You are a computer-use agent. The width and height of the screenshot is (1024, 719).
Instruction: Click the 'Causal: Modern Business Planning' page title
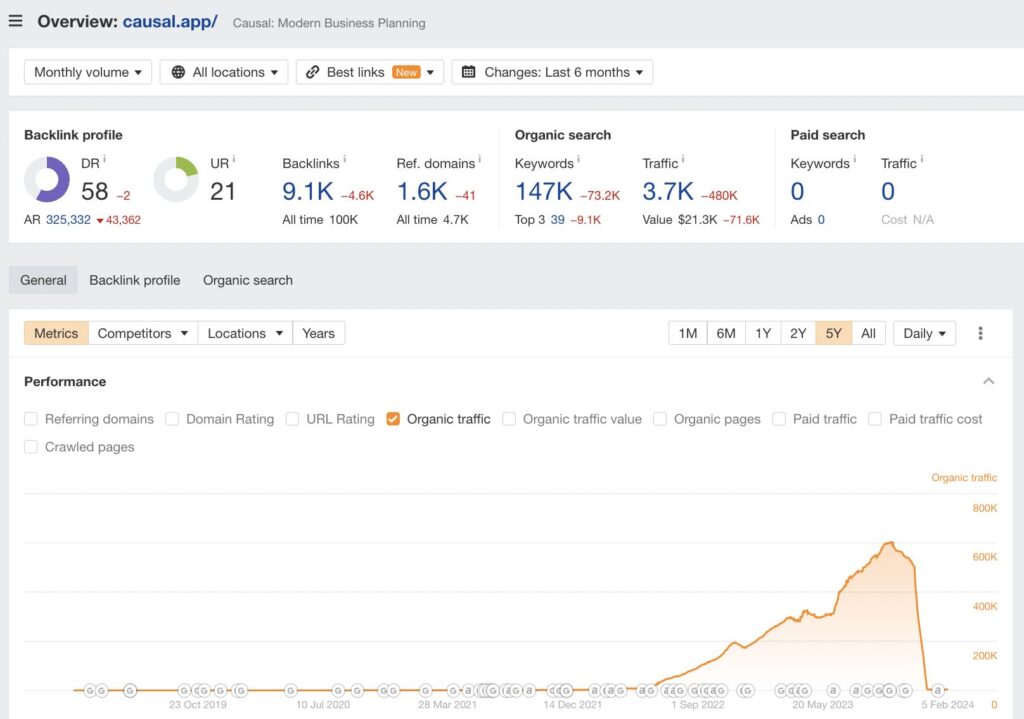(x=329, y=23)
